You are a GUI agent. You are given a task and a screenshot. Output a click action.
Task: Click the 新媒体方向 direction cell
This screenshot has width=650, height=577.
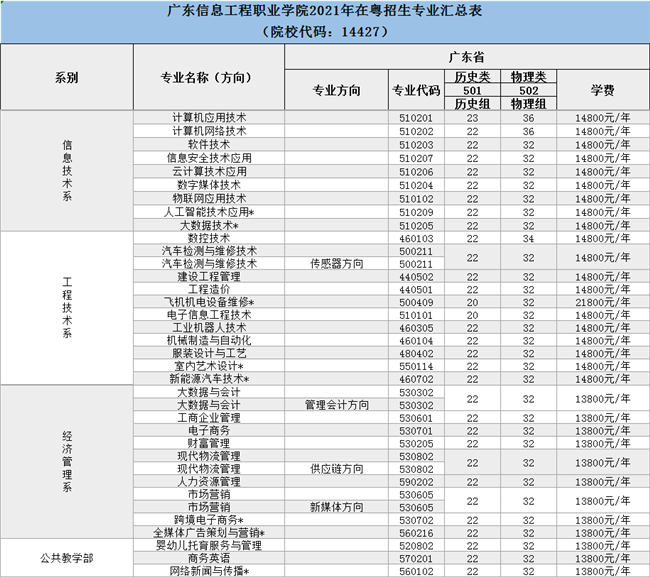pyautogui.click(x=337, y=507)
